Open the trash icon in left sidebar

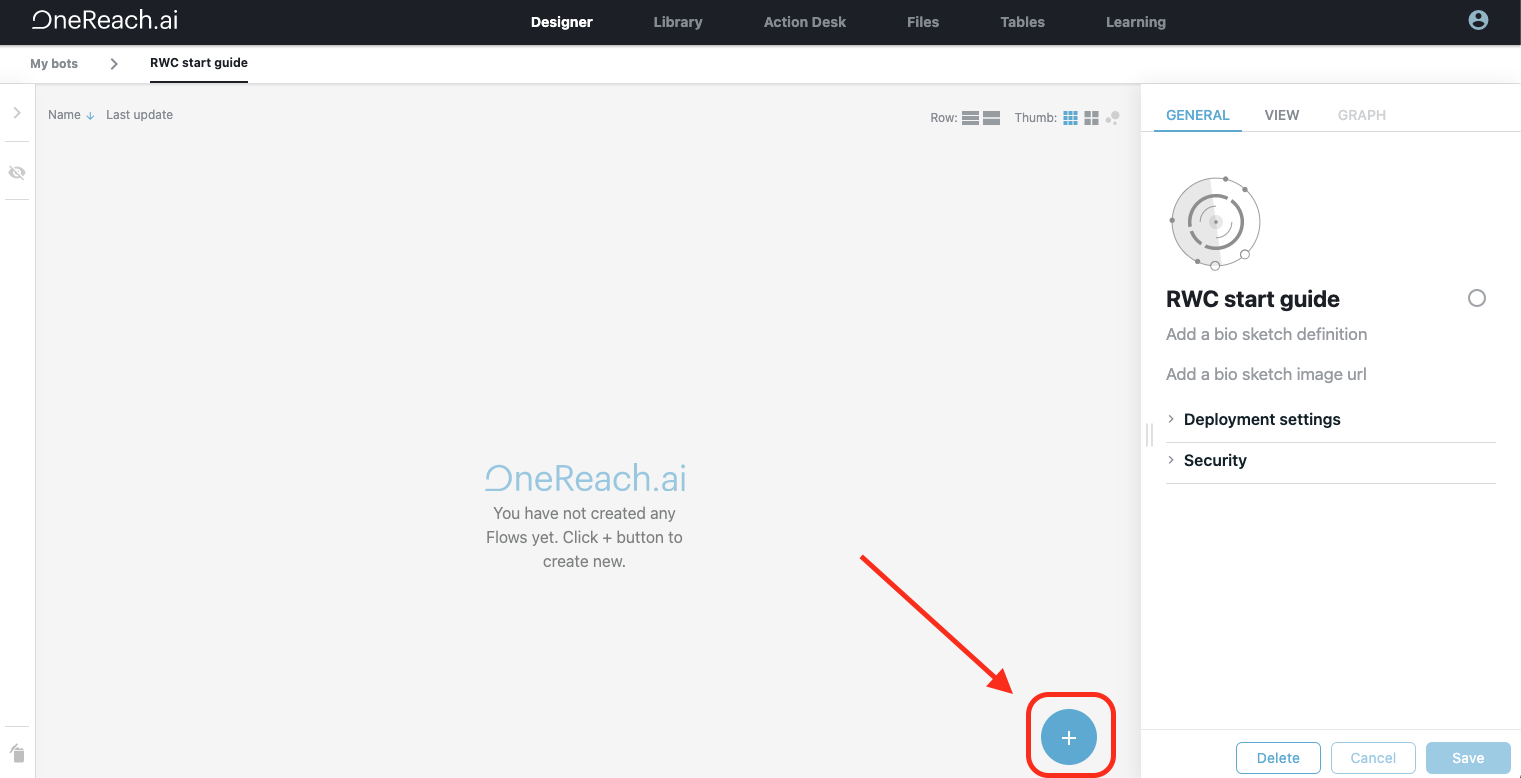(x=17, y=754)
